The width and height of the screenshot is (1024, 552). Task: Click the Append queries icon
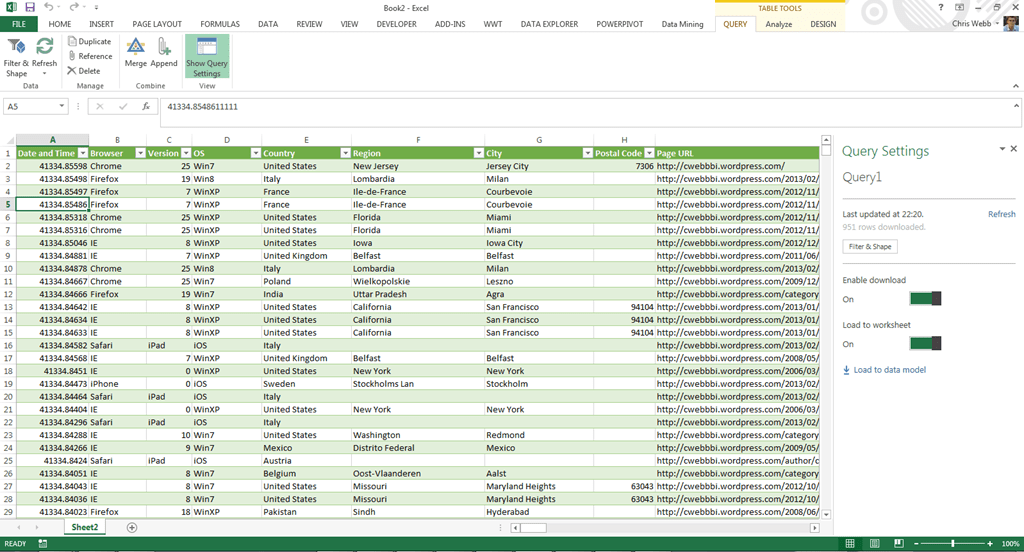[x=164, y=54]
